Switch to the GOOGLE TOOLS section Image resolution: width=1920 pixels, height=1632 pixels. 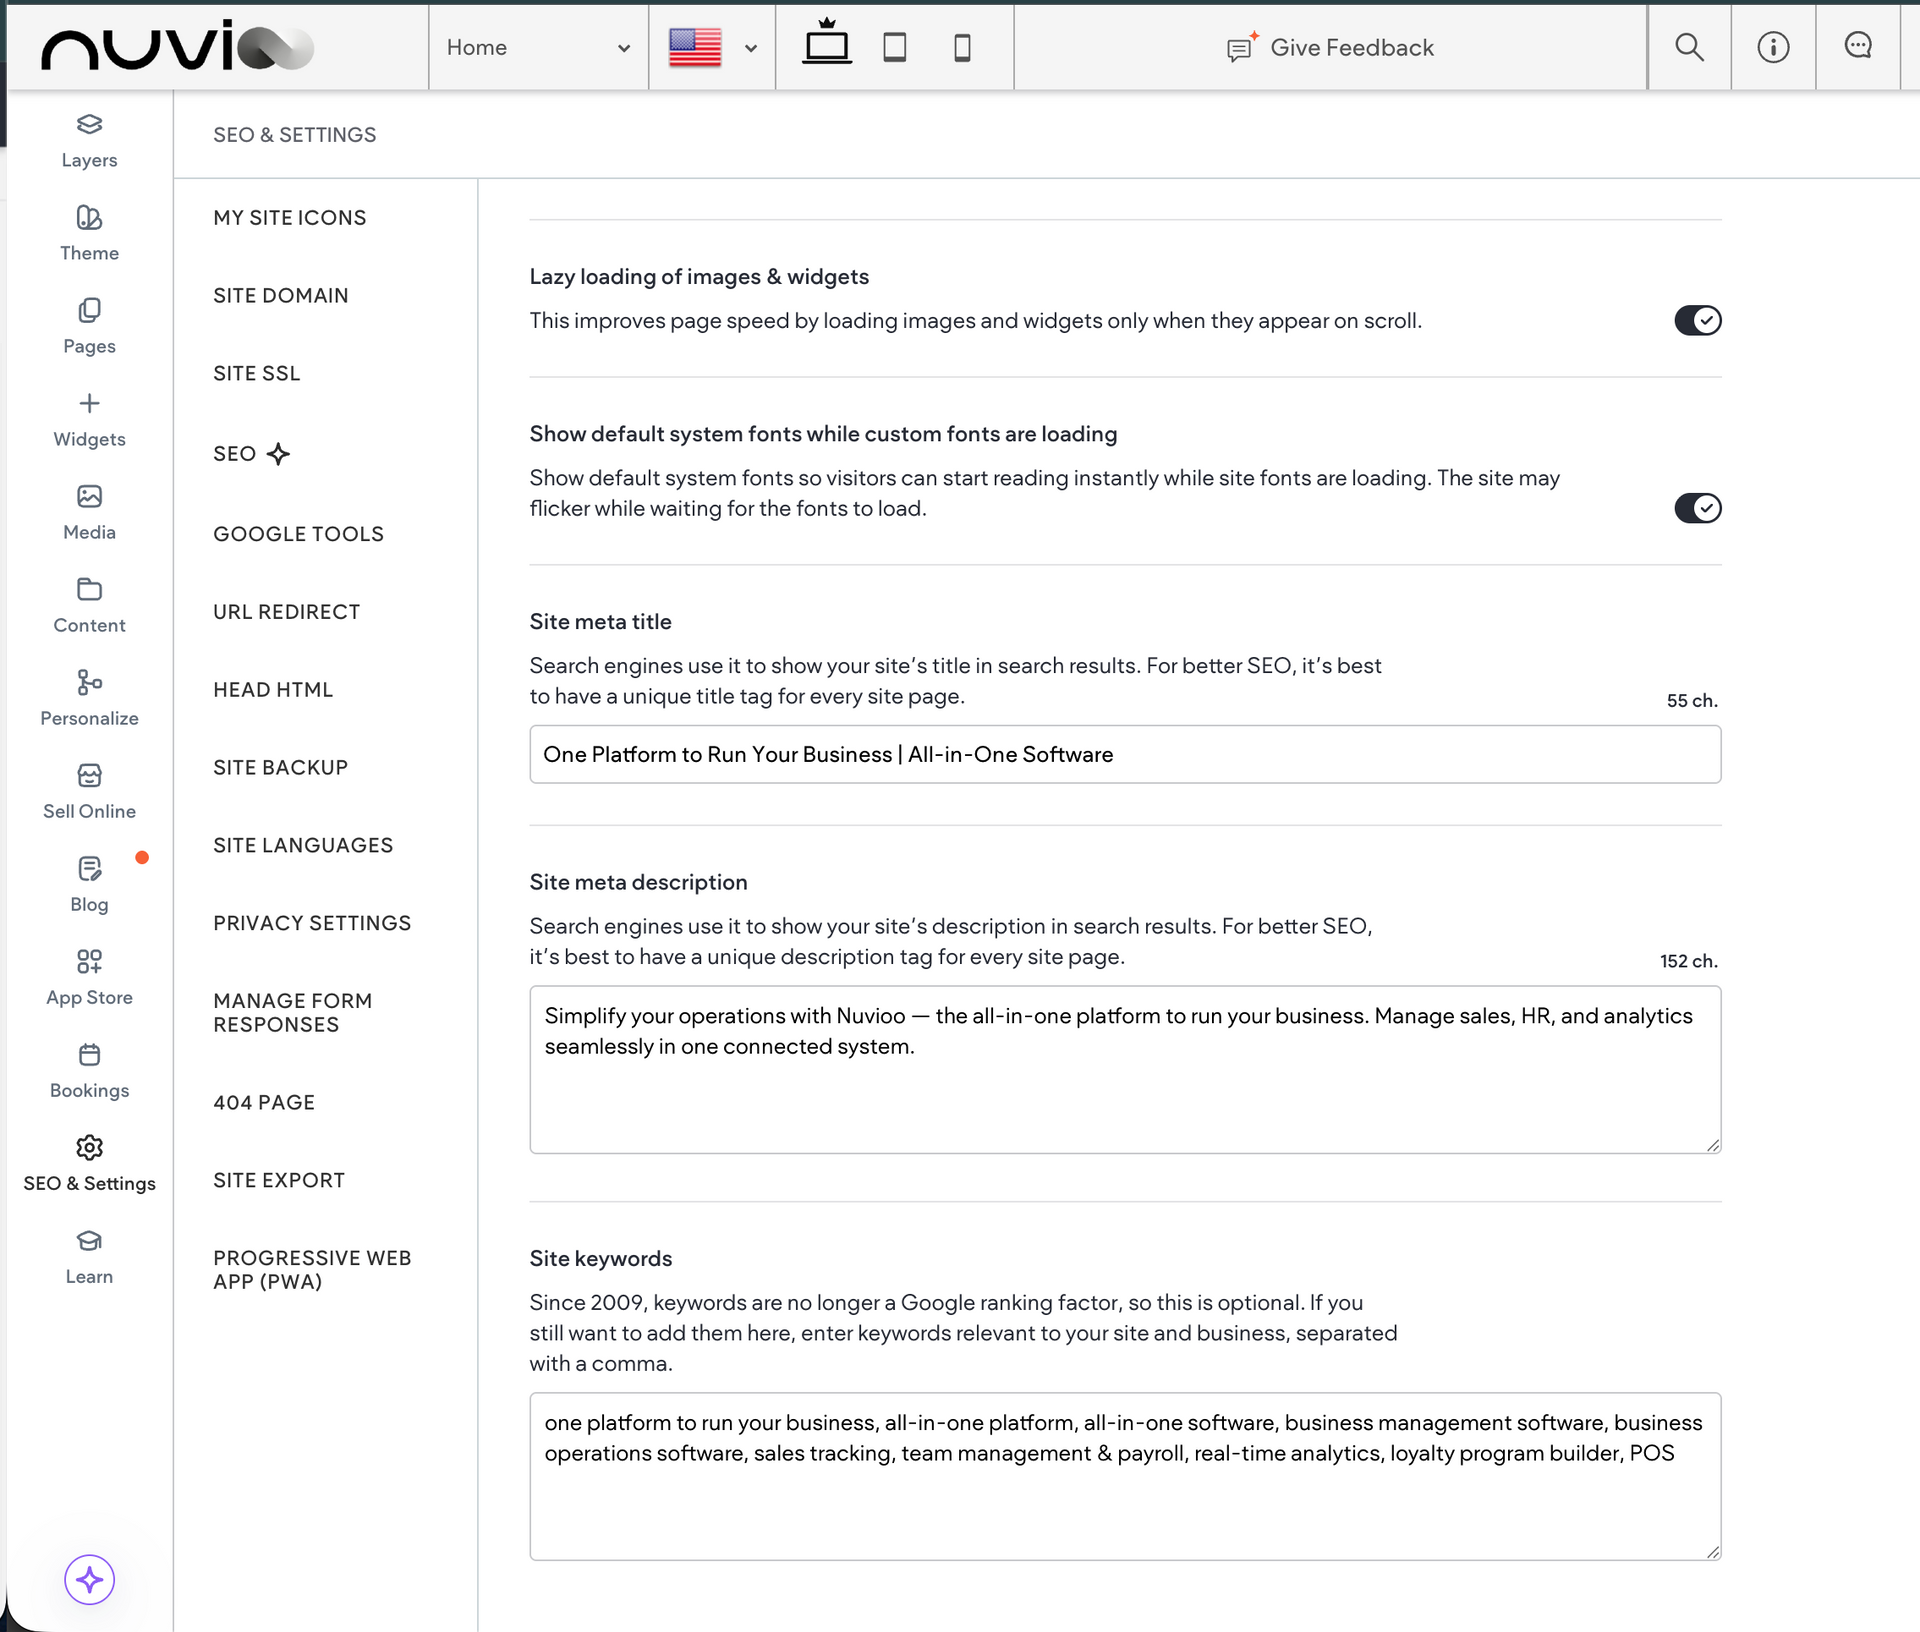298,533
